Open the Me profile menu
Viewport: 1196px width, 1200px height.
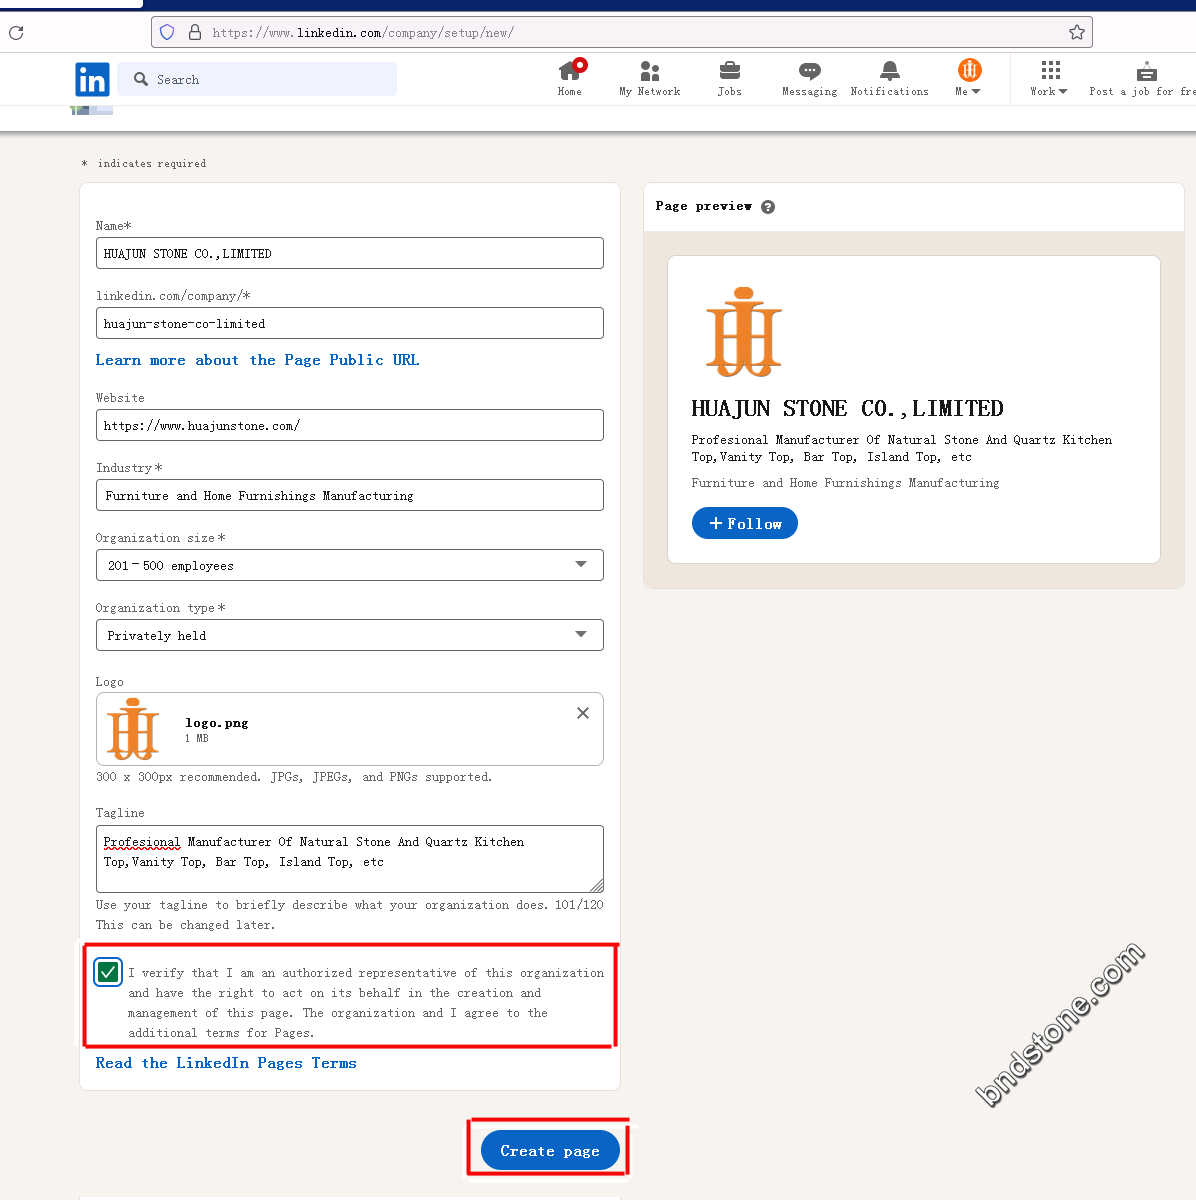(x=969, y=78)
